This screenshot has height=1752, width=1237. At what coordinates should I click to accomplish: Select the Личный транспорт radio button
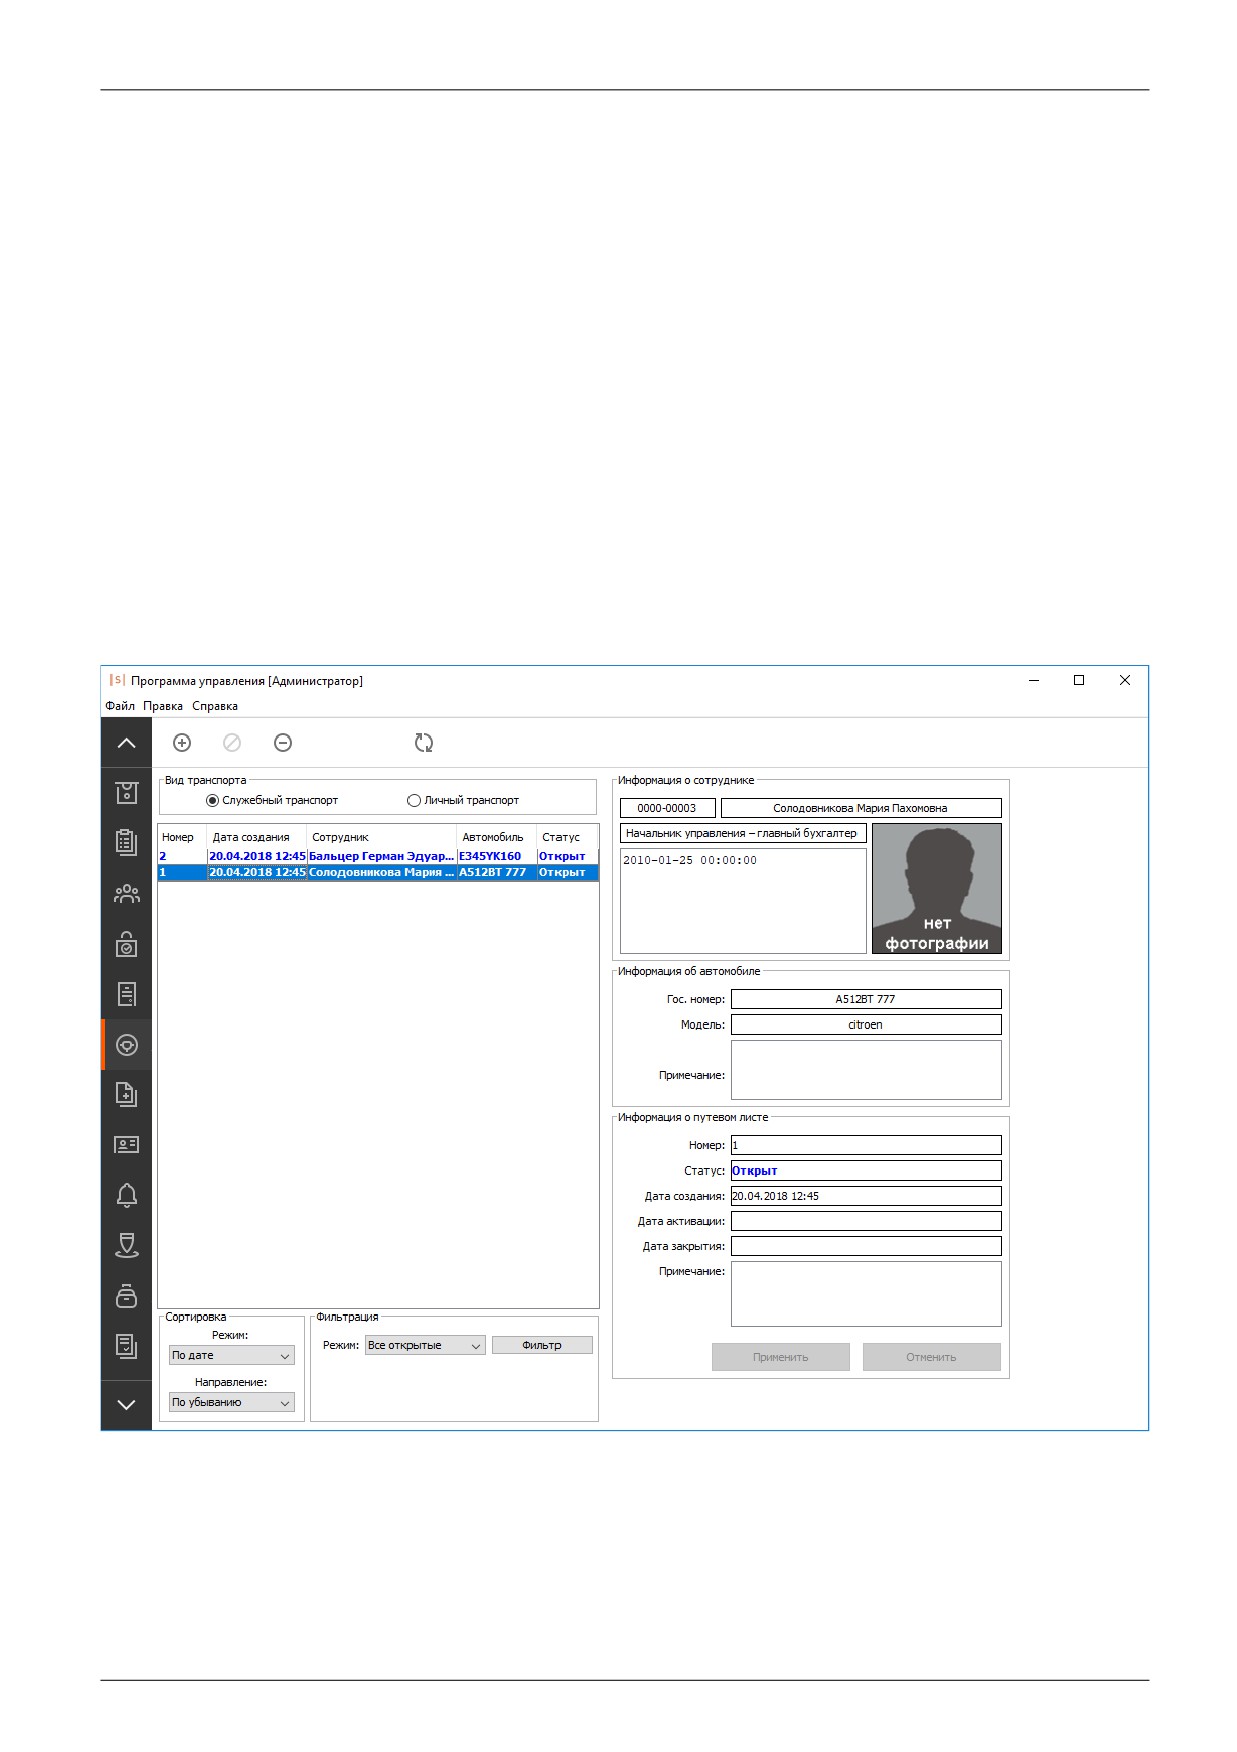(x=414, y=801)
